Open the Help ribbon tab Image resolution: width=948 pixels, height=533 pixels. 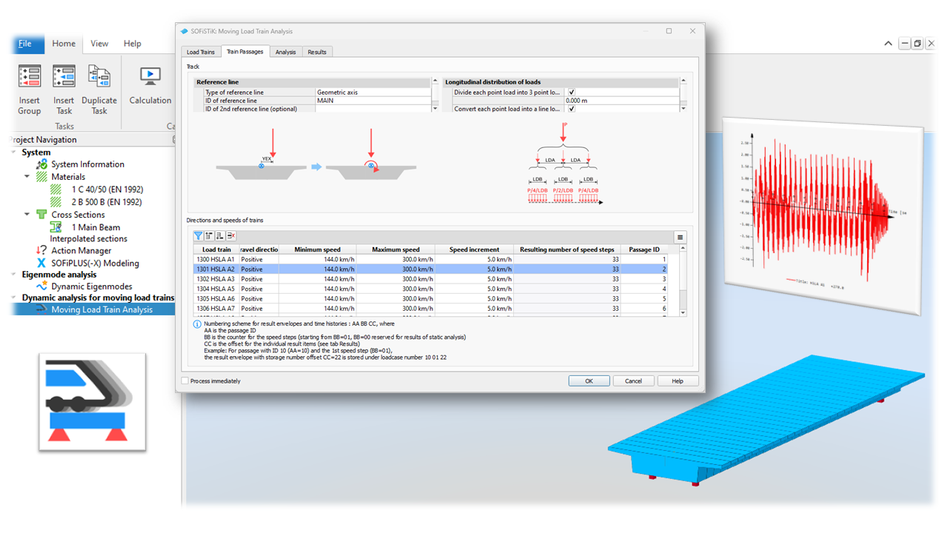(x=132, y=44)
